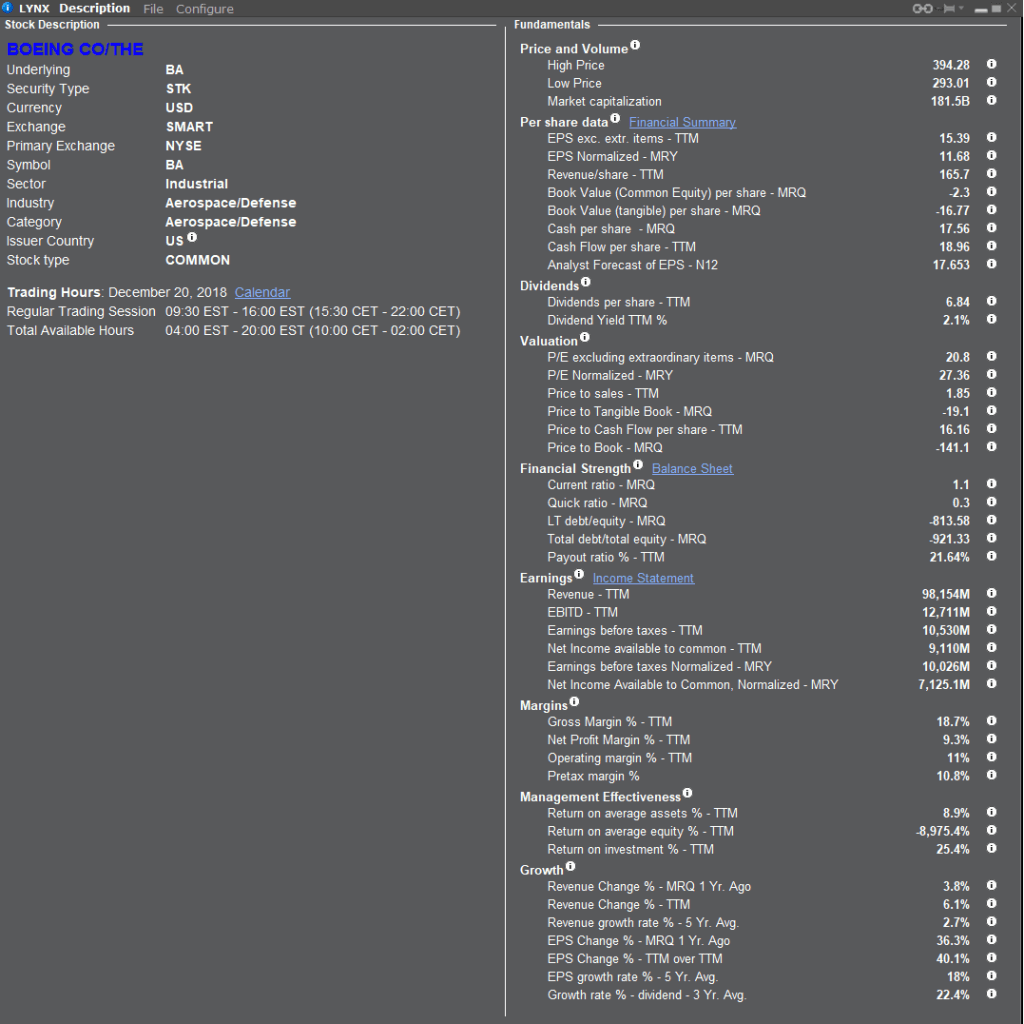This screenshot has width=1024, height=1024.
Task: Click the BOEING CO/THE company title
Action: 75,49
